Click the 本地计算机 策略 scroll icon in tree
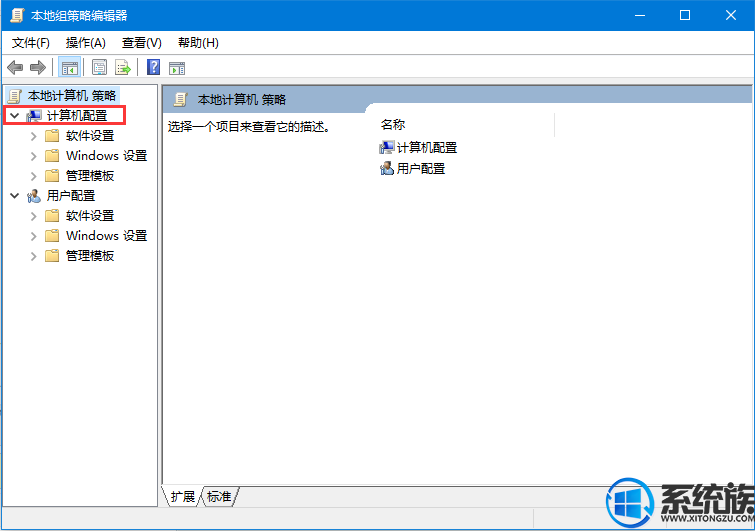The width and height of the screenshot is (755, 531). [x=15, y=96]
